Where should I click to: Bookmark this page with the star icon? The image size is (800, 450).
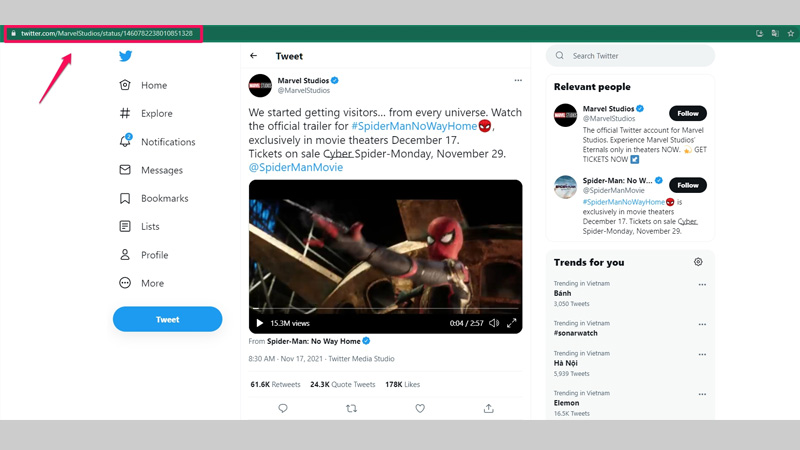pos(790,33)
